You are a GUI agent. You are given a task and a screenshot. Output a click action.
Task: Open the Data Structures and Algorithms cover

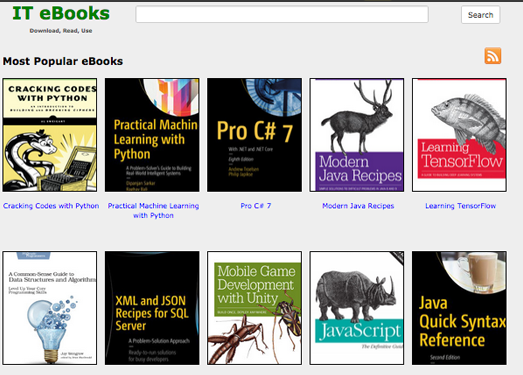[50, 308]
